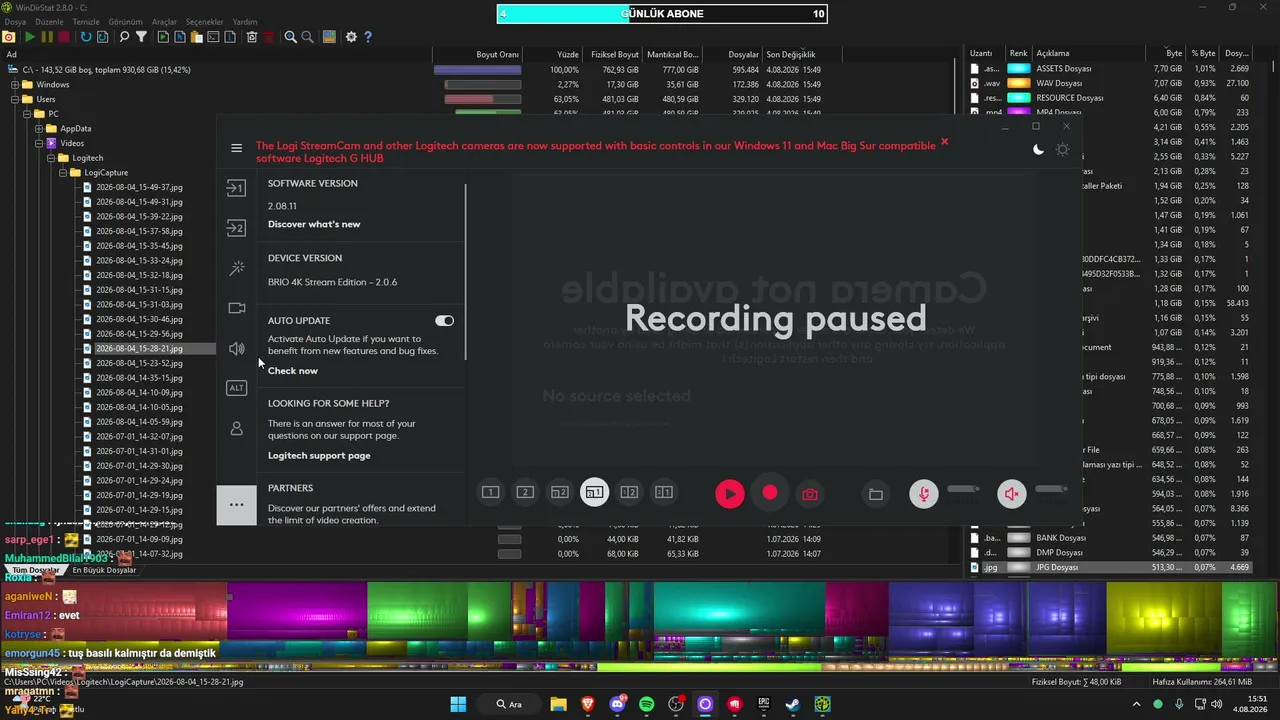Open Source 2 settings in Logi Capture sidebar

[x=236, y=228]
